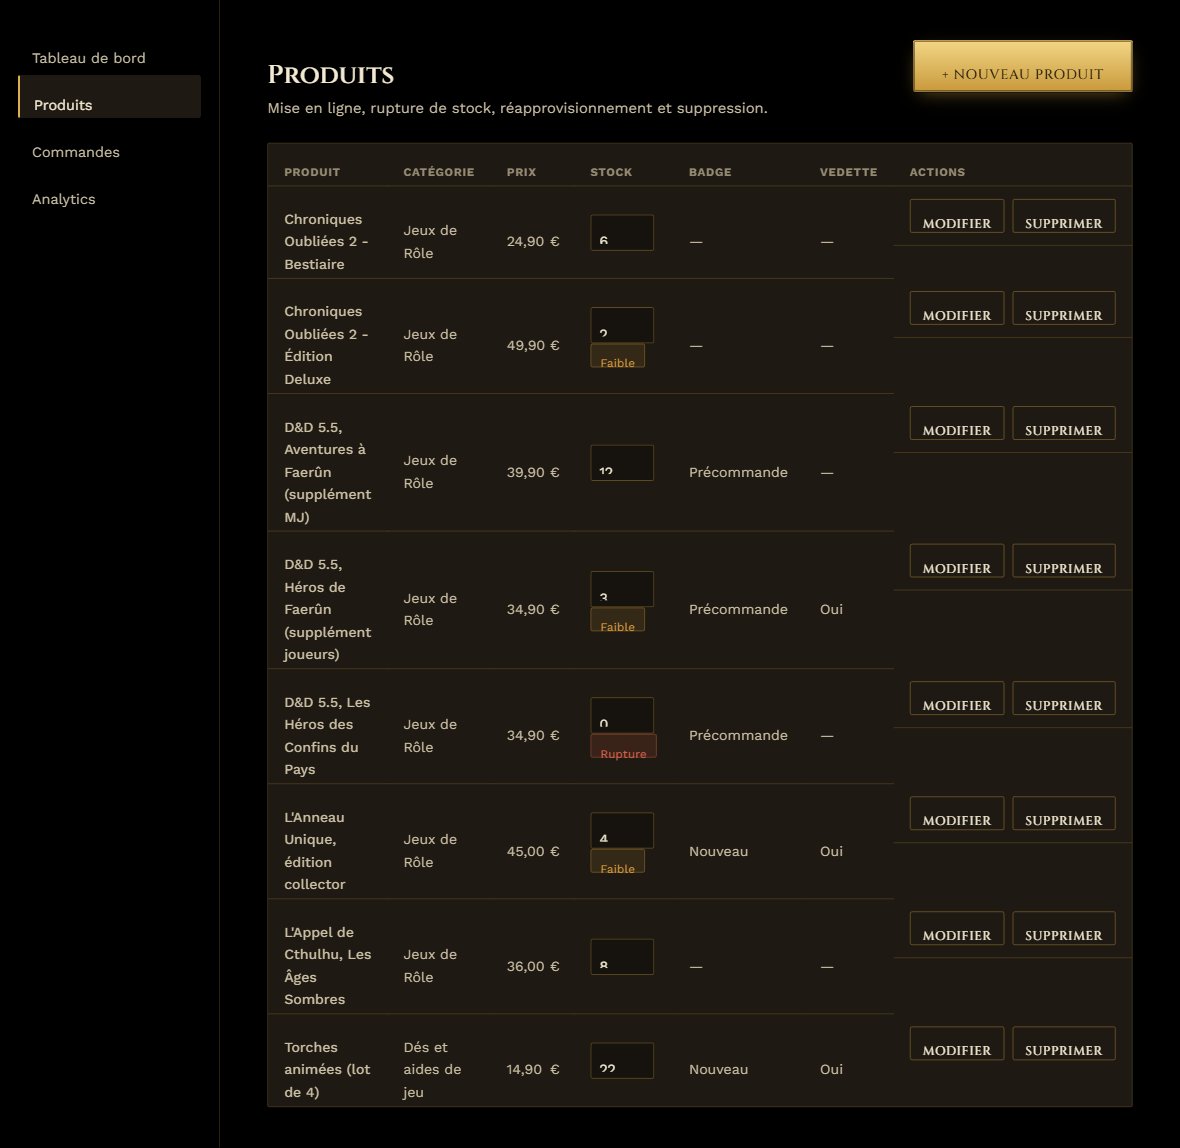Image resolution: width=1180 pixels, height=1148 pixels.
Task: Edit L'Anneau Unique édition collector
Action: point(956,814)
